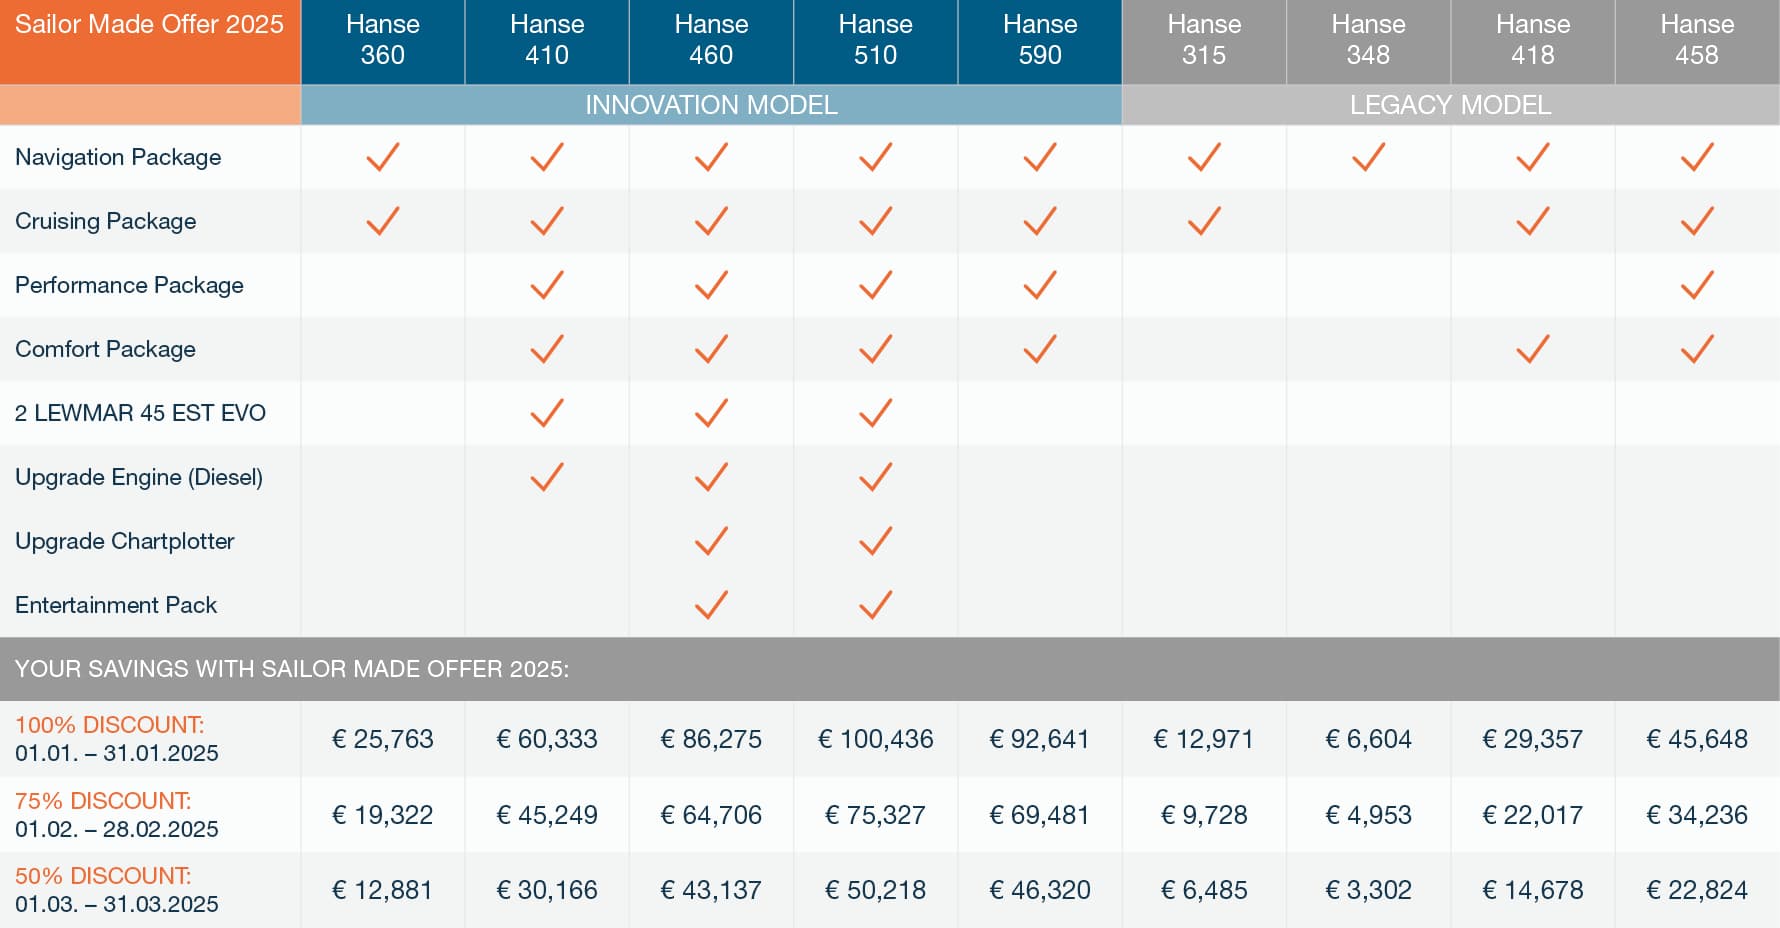Click the Navigation Package checkmark for Hanse 348

[1368, 157]
